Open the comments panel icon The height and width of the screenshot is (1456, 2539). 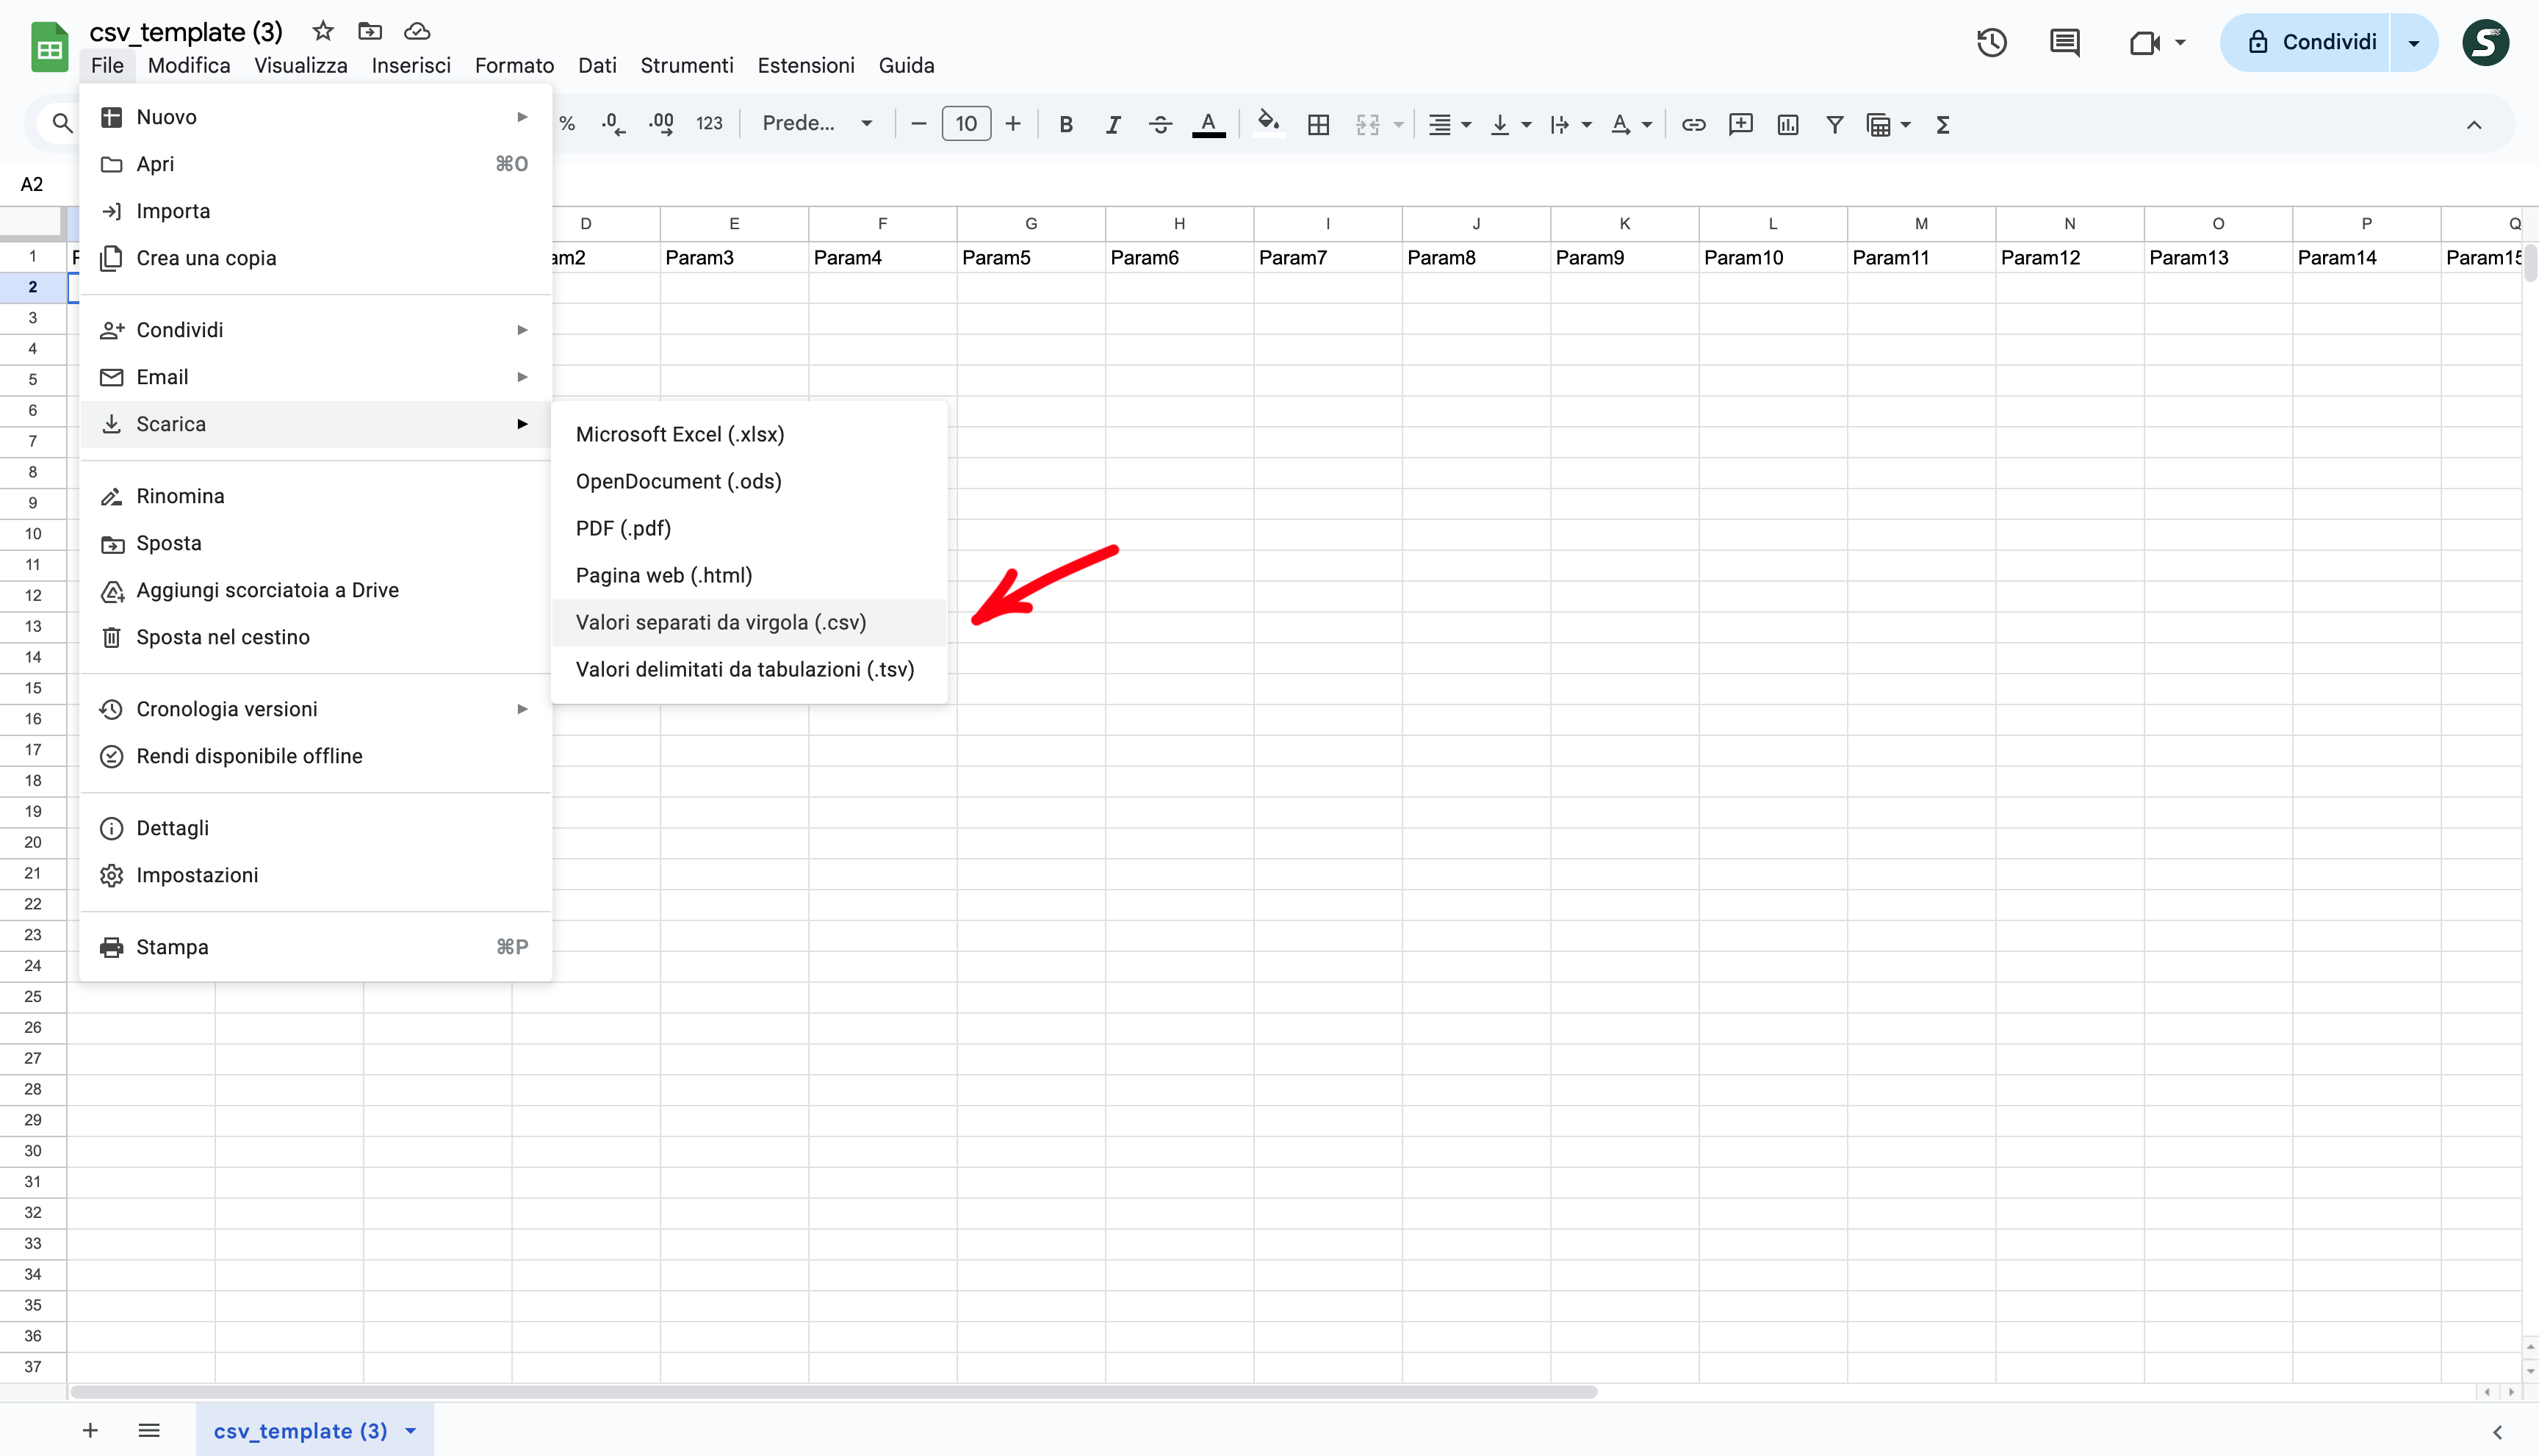tap(2064, 42)
